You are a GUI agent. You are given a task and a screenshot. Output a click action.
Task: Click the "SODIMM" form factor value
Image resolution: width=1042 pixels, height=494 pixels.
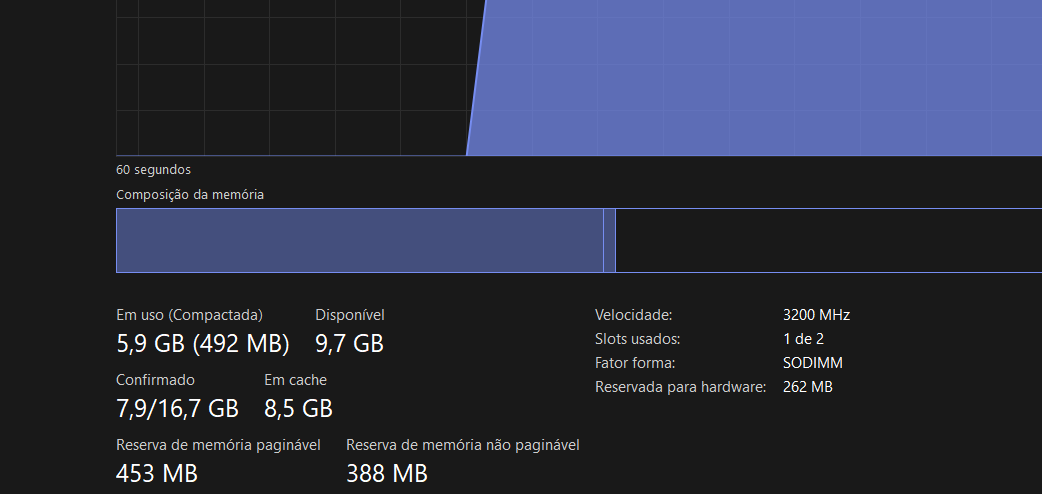[x=812, y=363]
